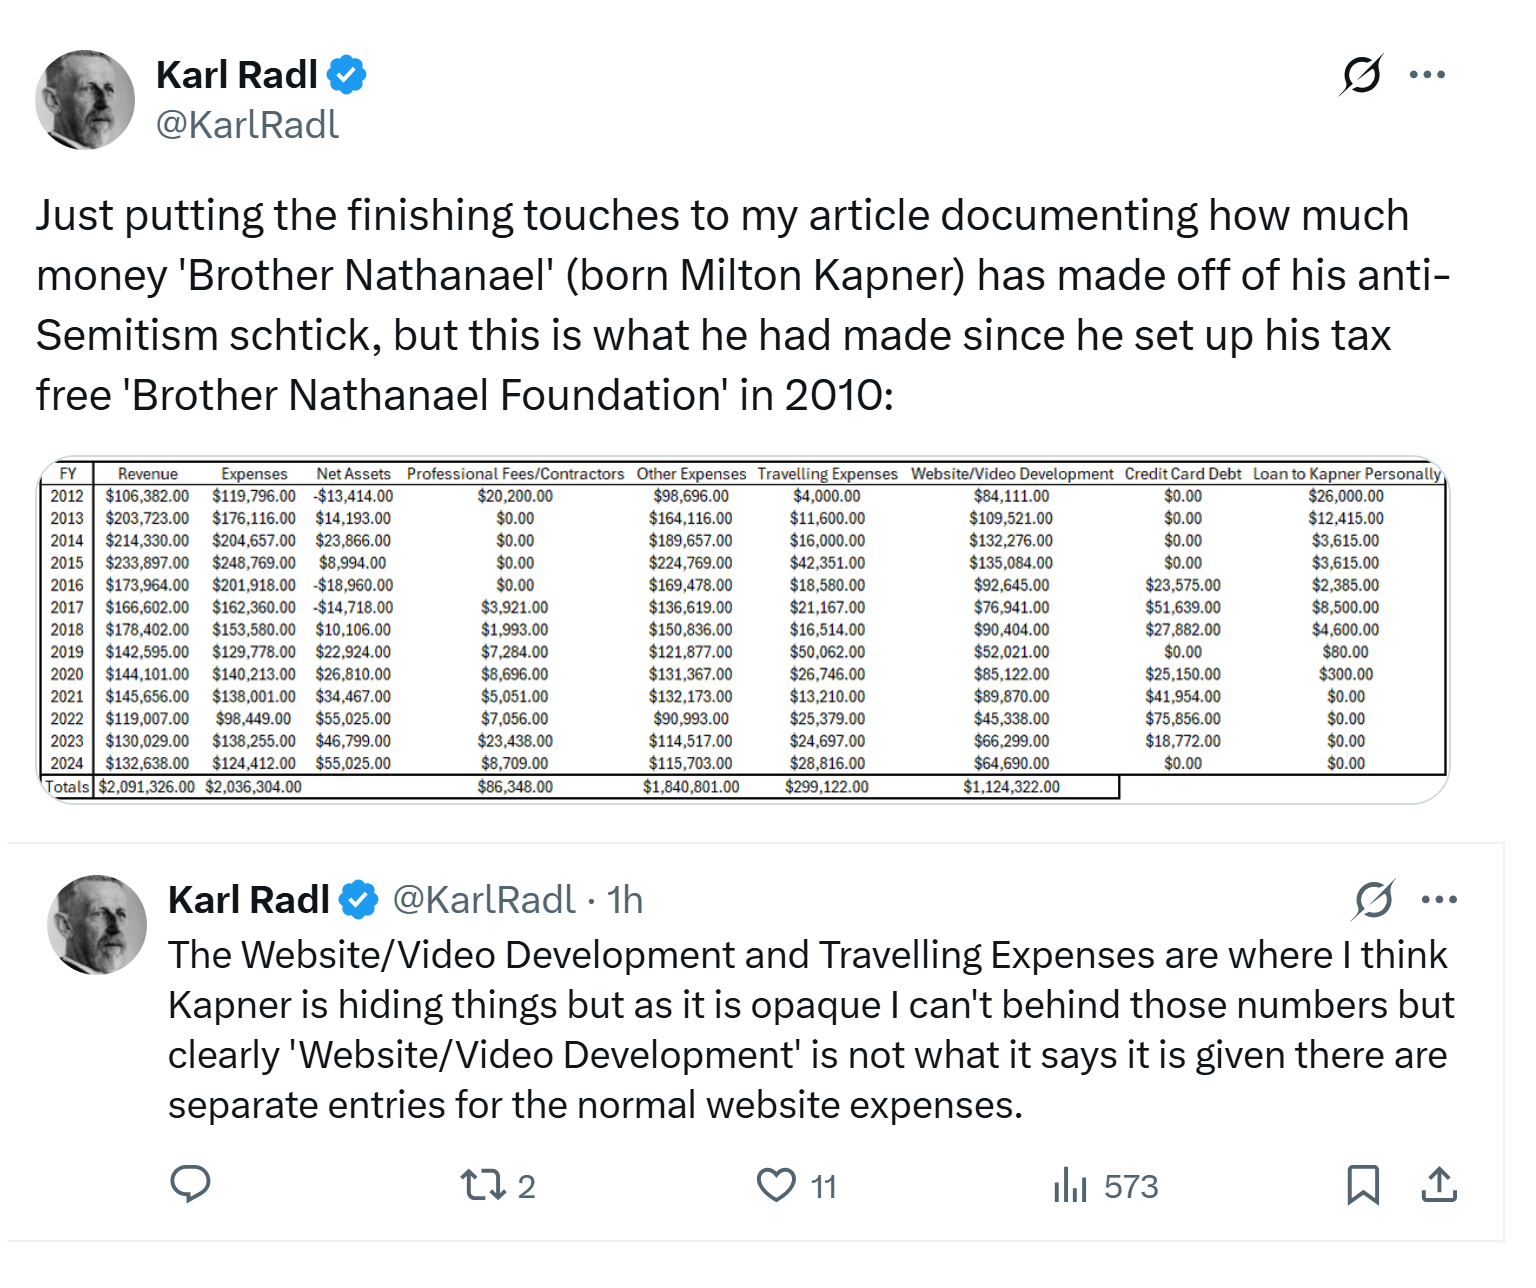Repost the reply with 2 reposts

point(498,1186)
